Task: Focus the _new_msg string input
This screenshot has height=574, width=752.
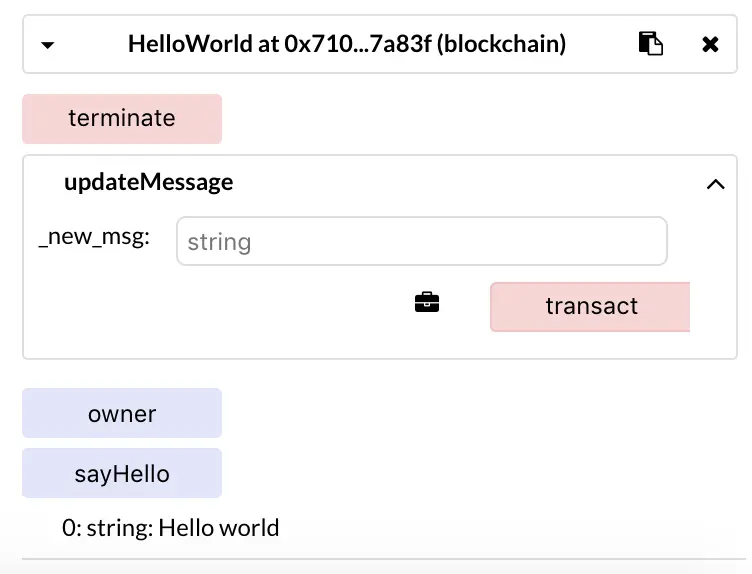Action: pos(422,241)
